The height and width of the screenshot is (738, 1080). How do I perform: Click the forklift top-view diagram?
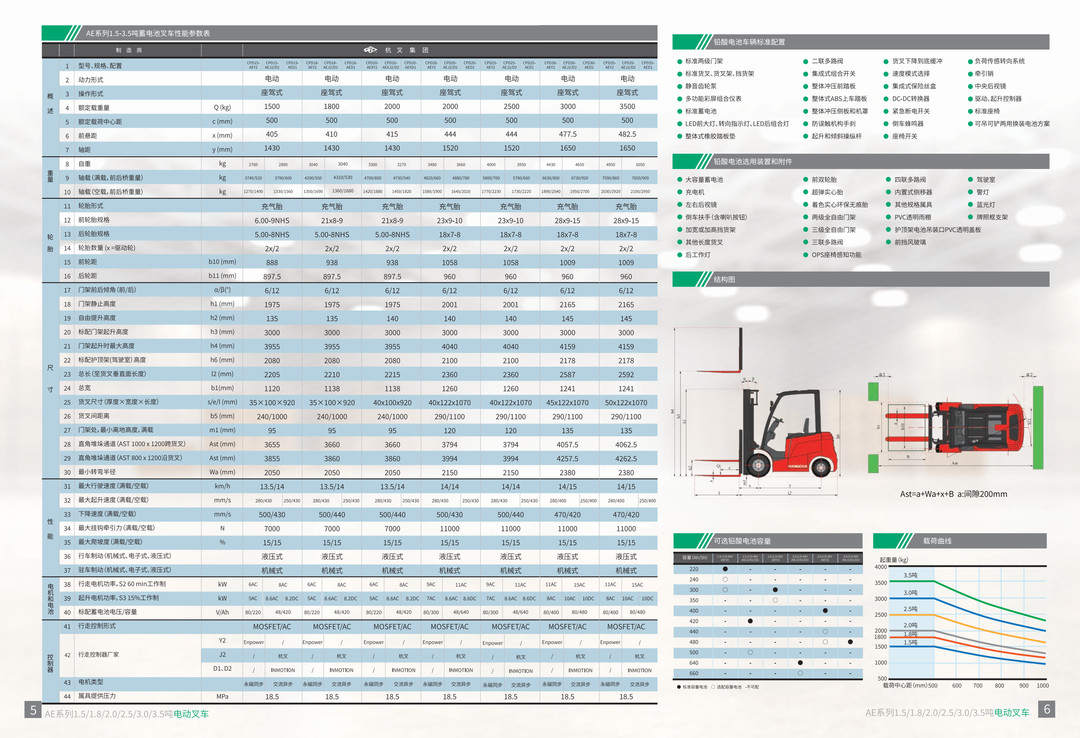pyautogui.click(x=957, y=425)
